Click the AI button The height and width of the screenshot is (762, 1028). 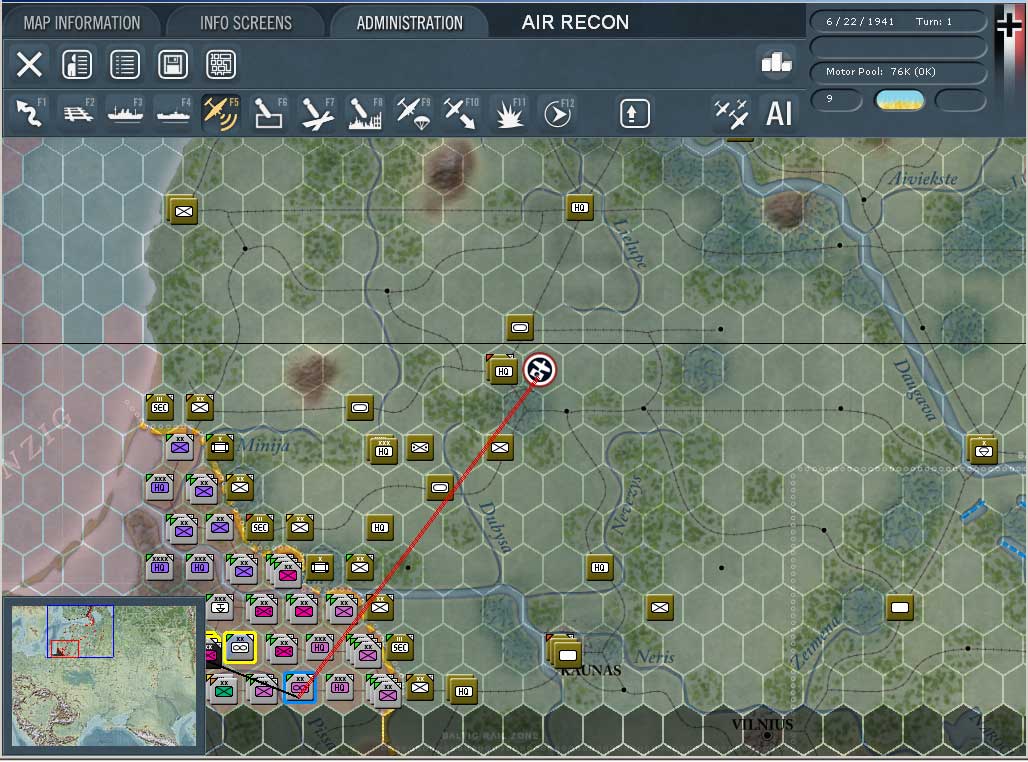pyautogui.click(x=779, y=113)
